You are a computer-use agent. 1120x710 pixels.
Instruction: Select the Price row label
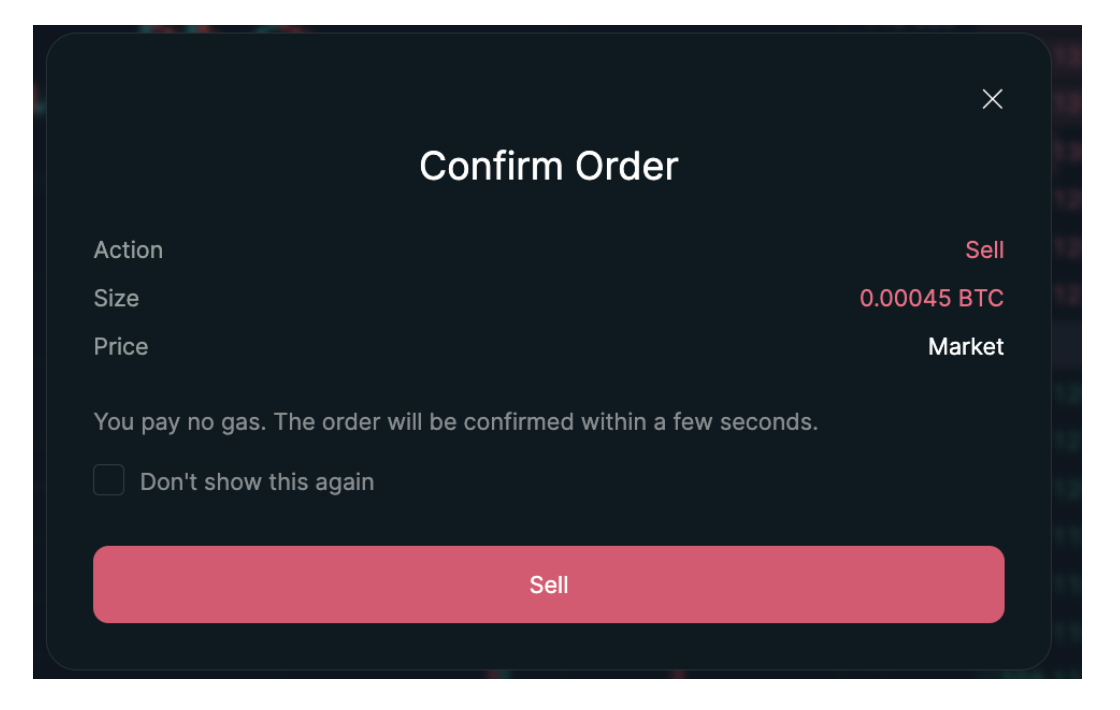[121, 347]
